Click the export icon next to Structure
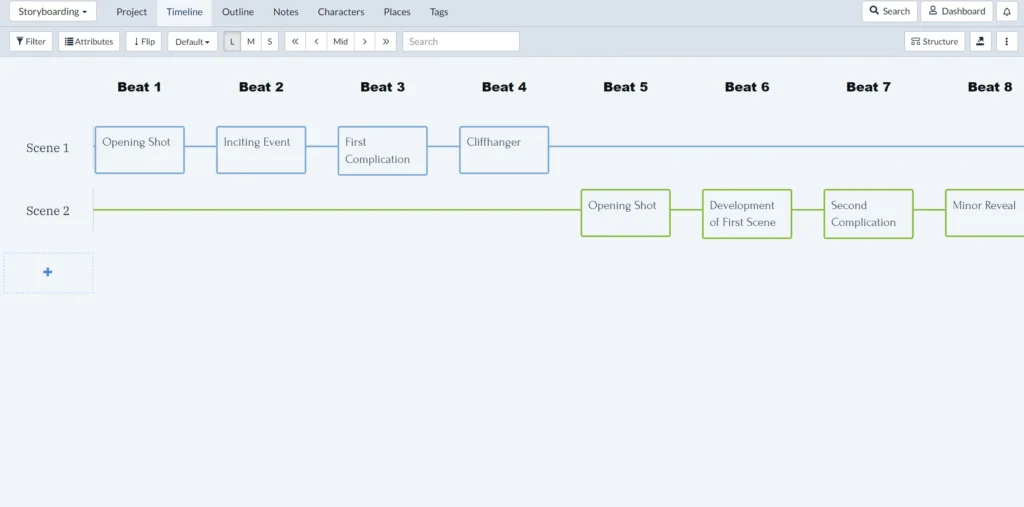The width and height of the screenshot is (1024, 507). (980, 41)
